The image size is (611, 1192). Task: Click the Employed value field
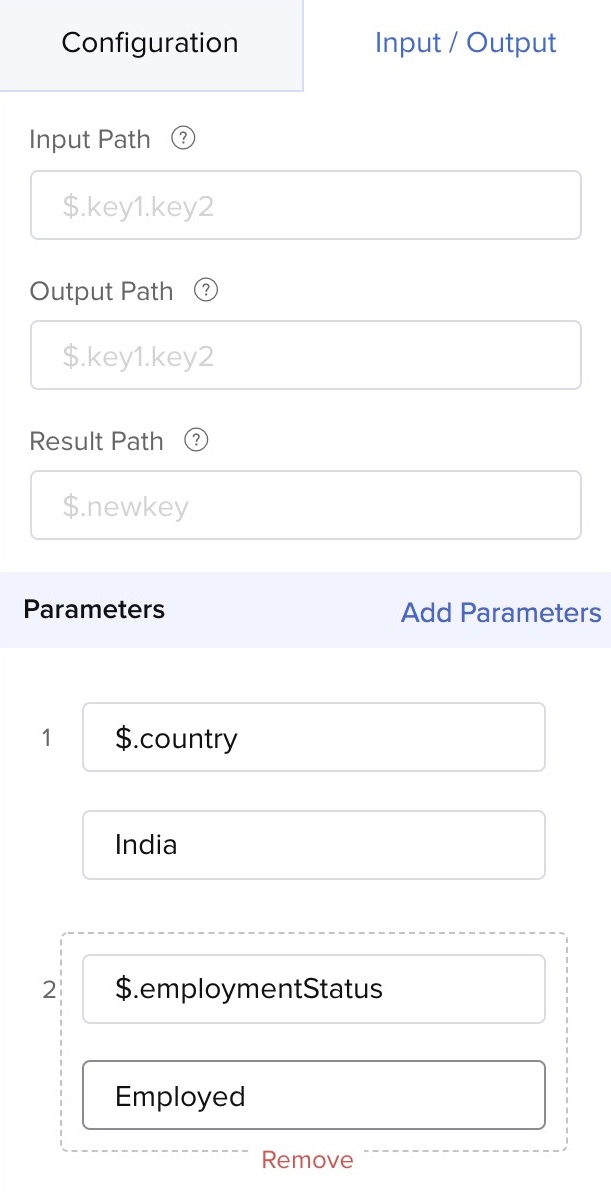tap(313, 1095)
